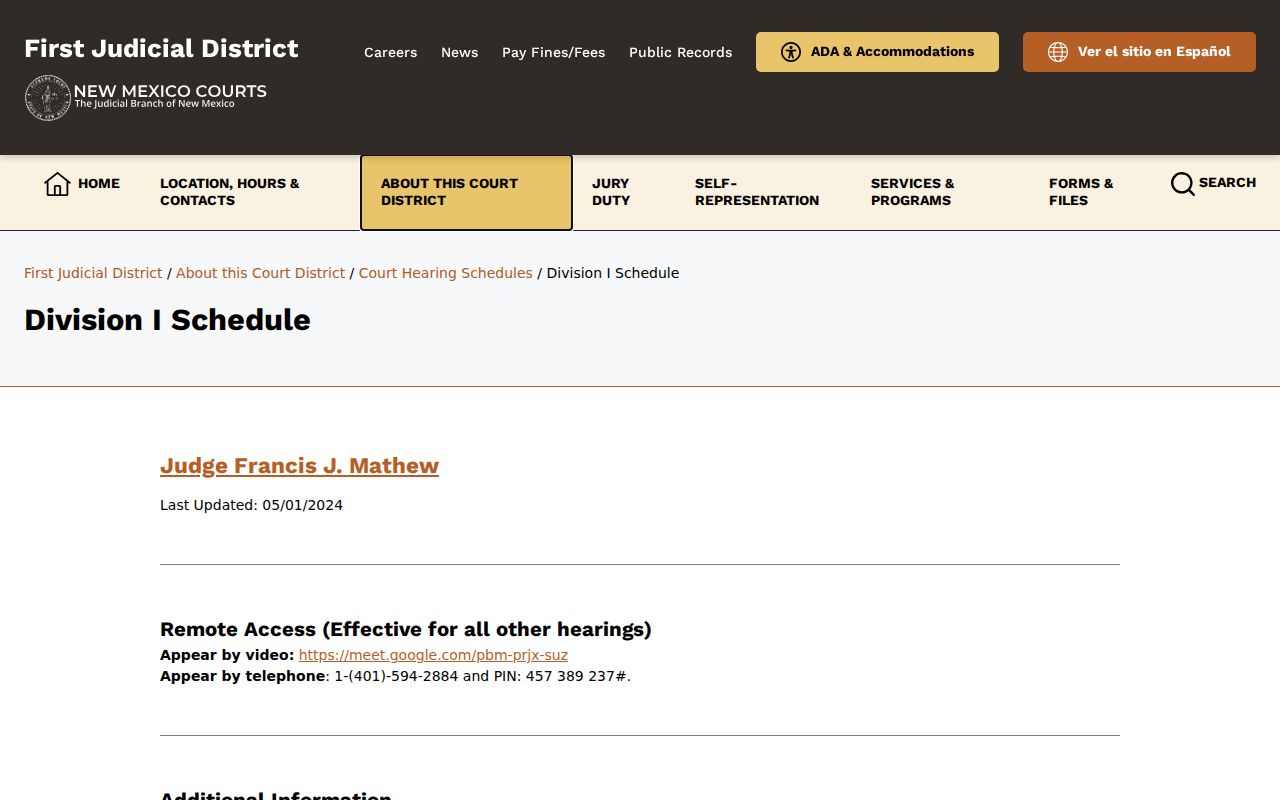The height and width of the screenshot is (800, 1280).
Task: Click the New Mexico Courts seal logo
Action: pos(47,98)
